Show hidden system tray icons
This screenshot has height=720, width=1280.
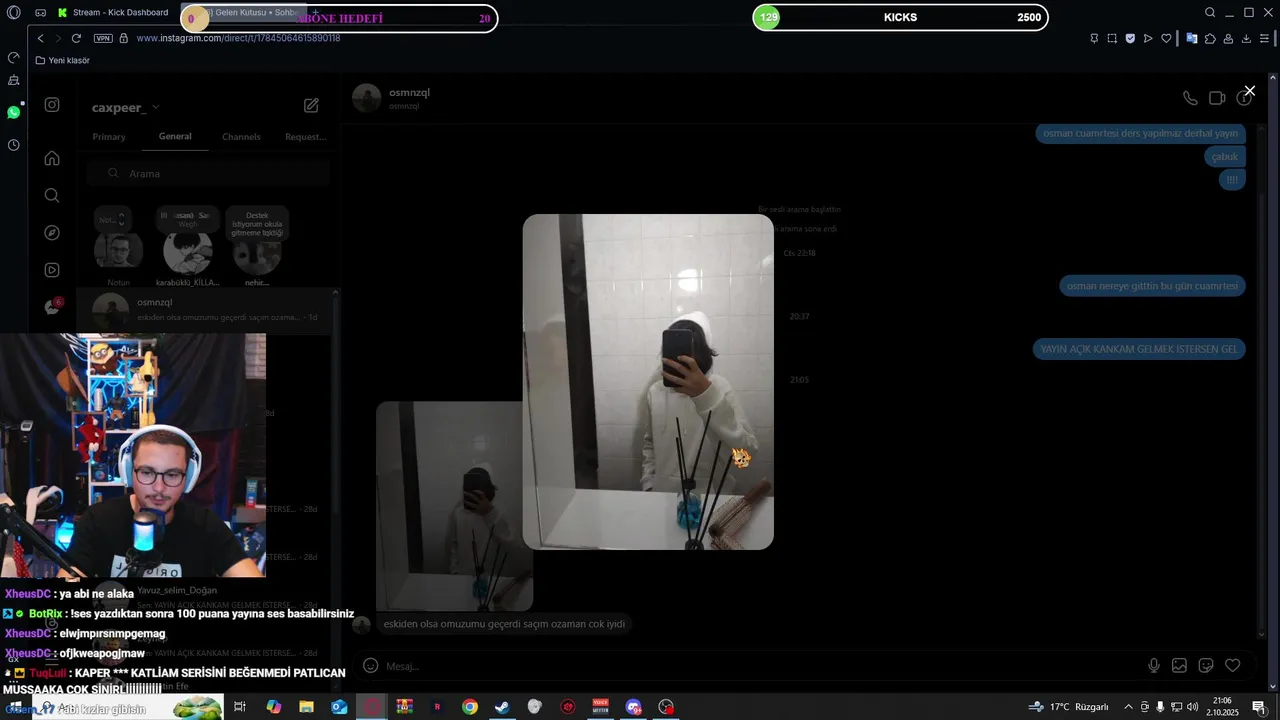coord(1129,707)
